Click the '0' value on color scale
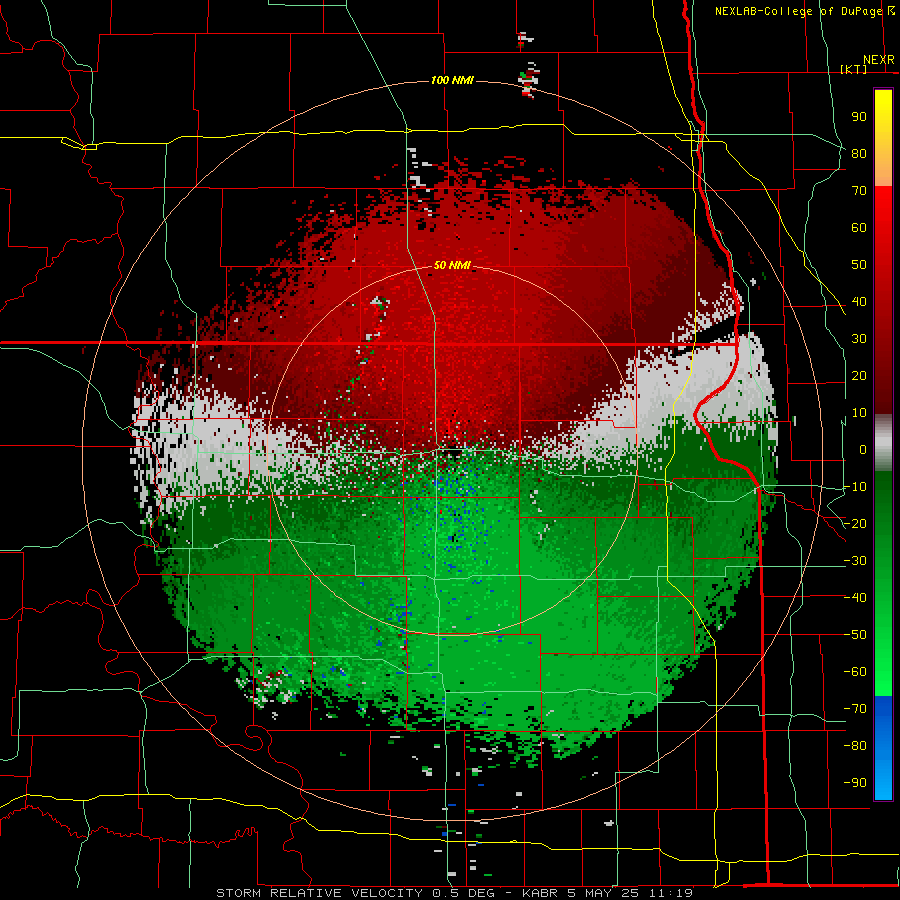 pyautogui.click(x=863, y=450)
